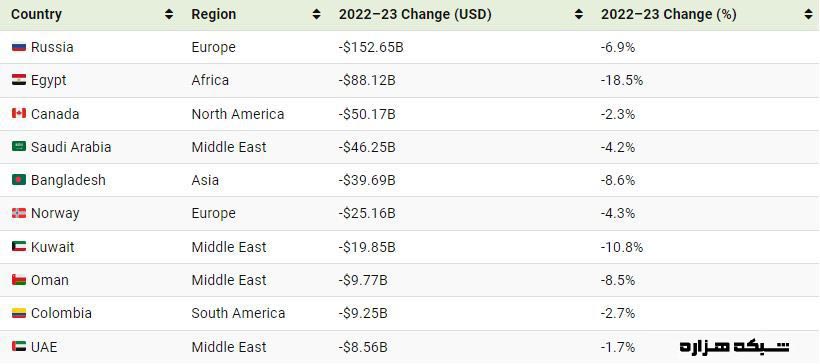Click the Norway flag icon
Viewport: 820px width, 364px height.
pyautogui.click(x=19, y=213)
